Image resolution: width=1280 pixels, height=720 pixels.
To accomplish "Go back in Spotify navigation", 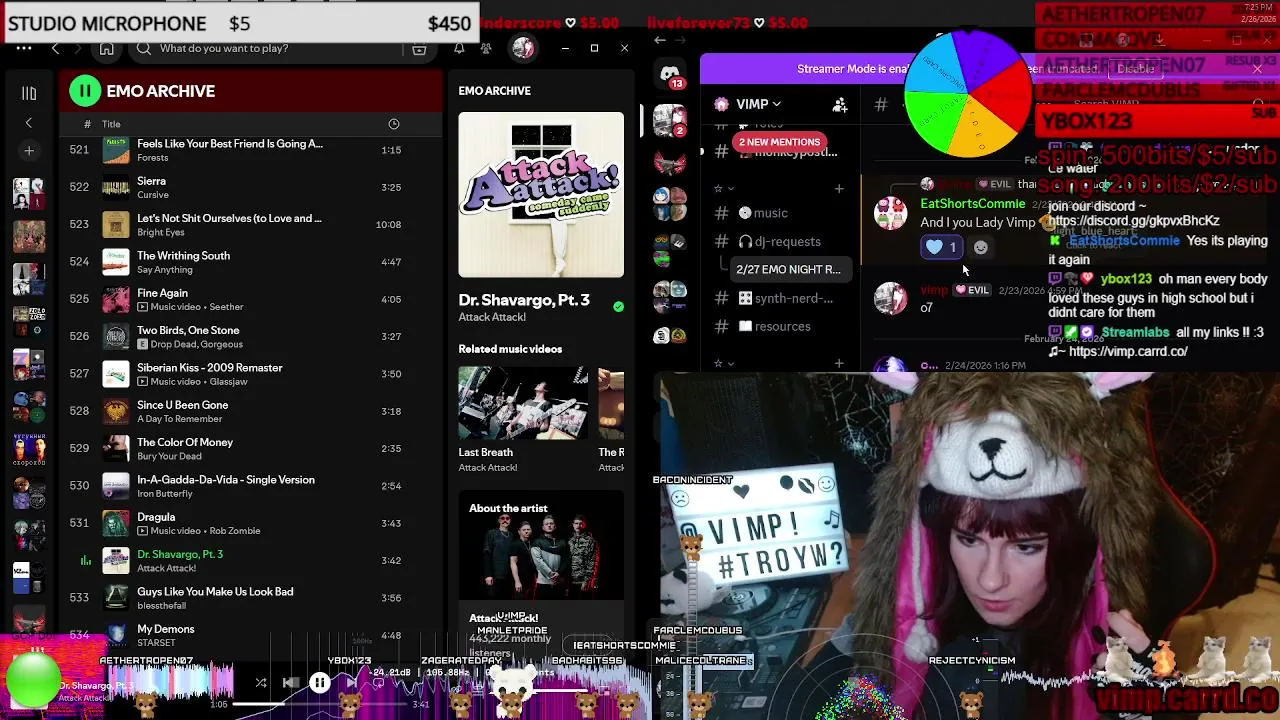I will point(56,48).
